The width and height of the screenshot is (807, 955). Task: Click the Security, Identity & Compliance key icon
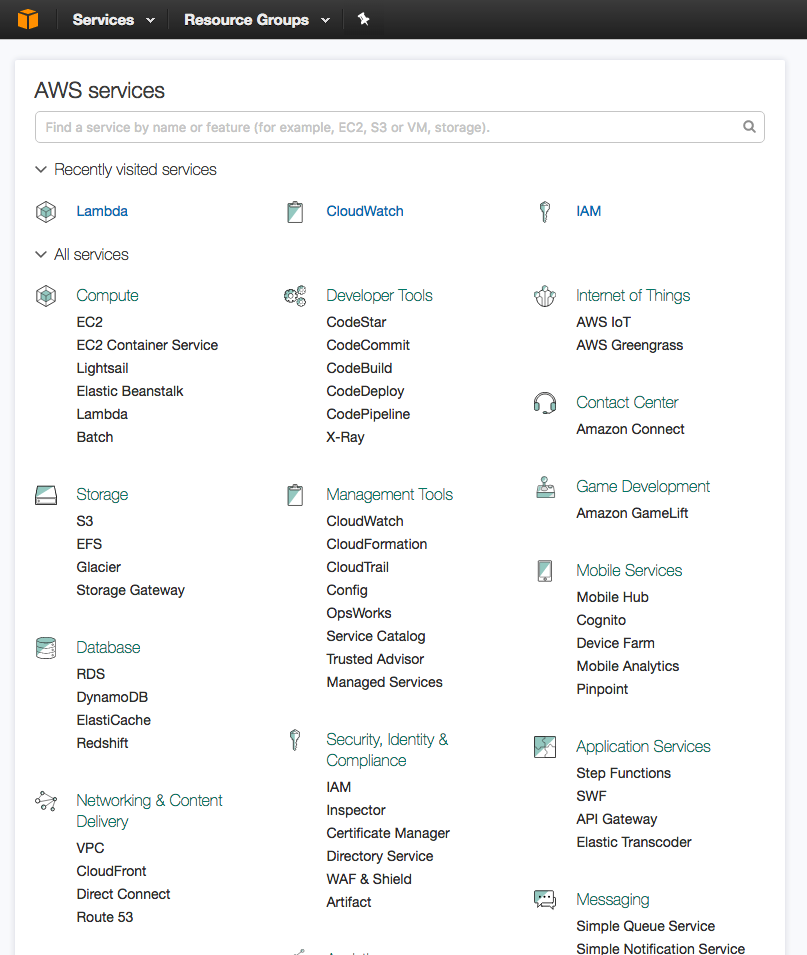[x=295, y=739]
